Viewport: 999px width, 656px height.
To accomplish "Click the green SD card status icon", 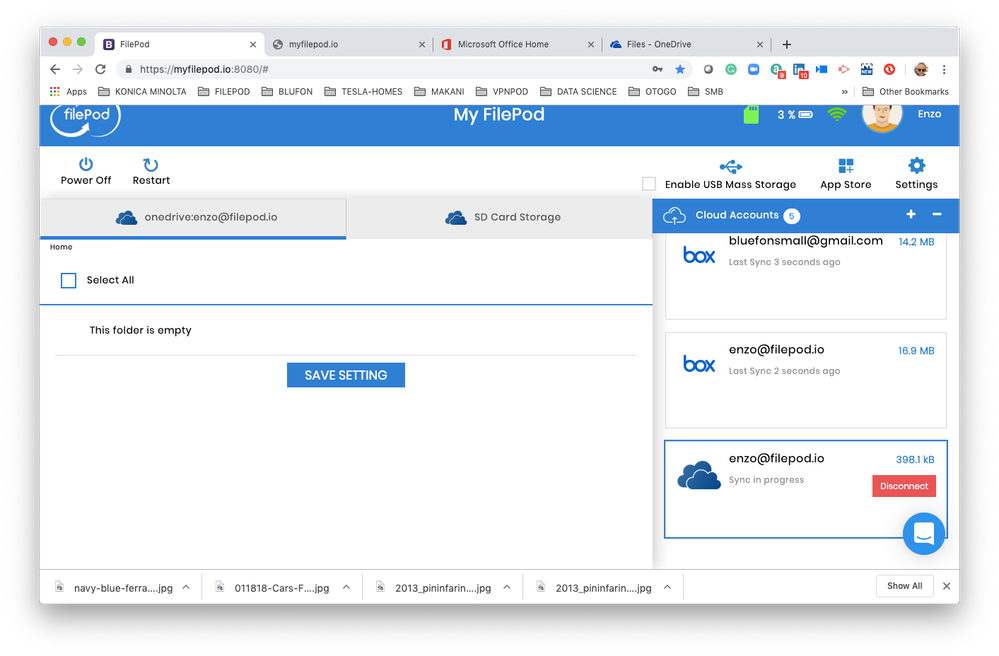I will [x=751, y=115].
